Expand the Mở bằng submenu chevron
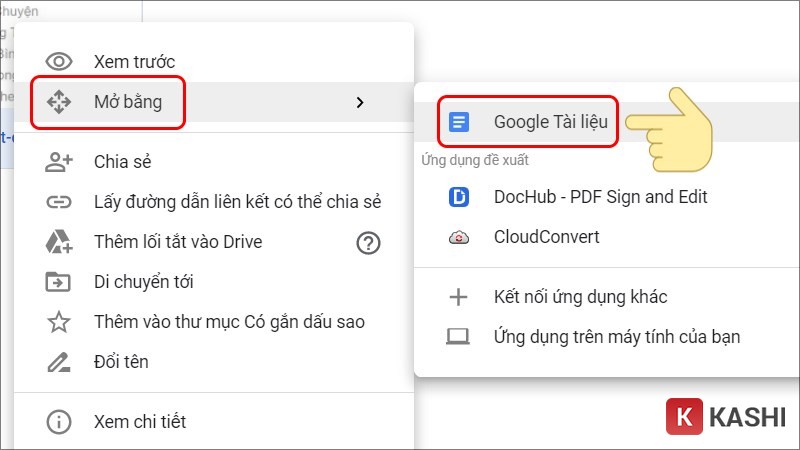This screenshot has width=800, height=450. pos(360,103)
